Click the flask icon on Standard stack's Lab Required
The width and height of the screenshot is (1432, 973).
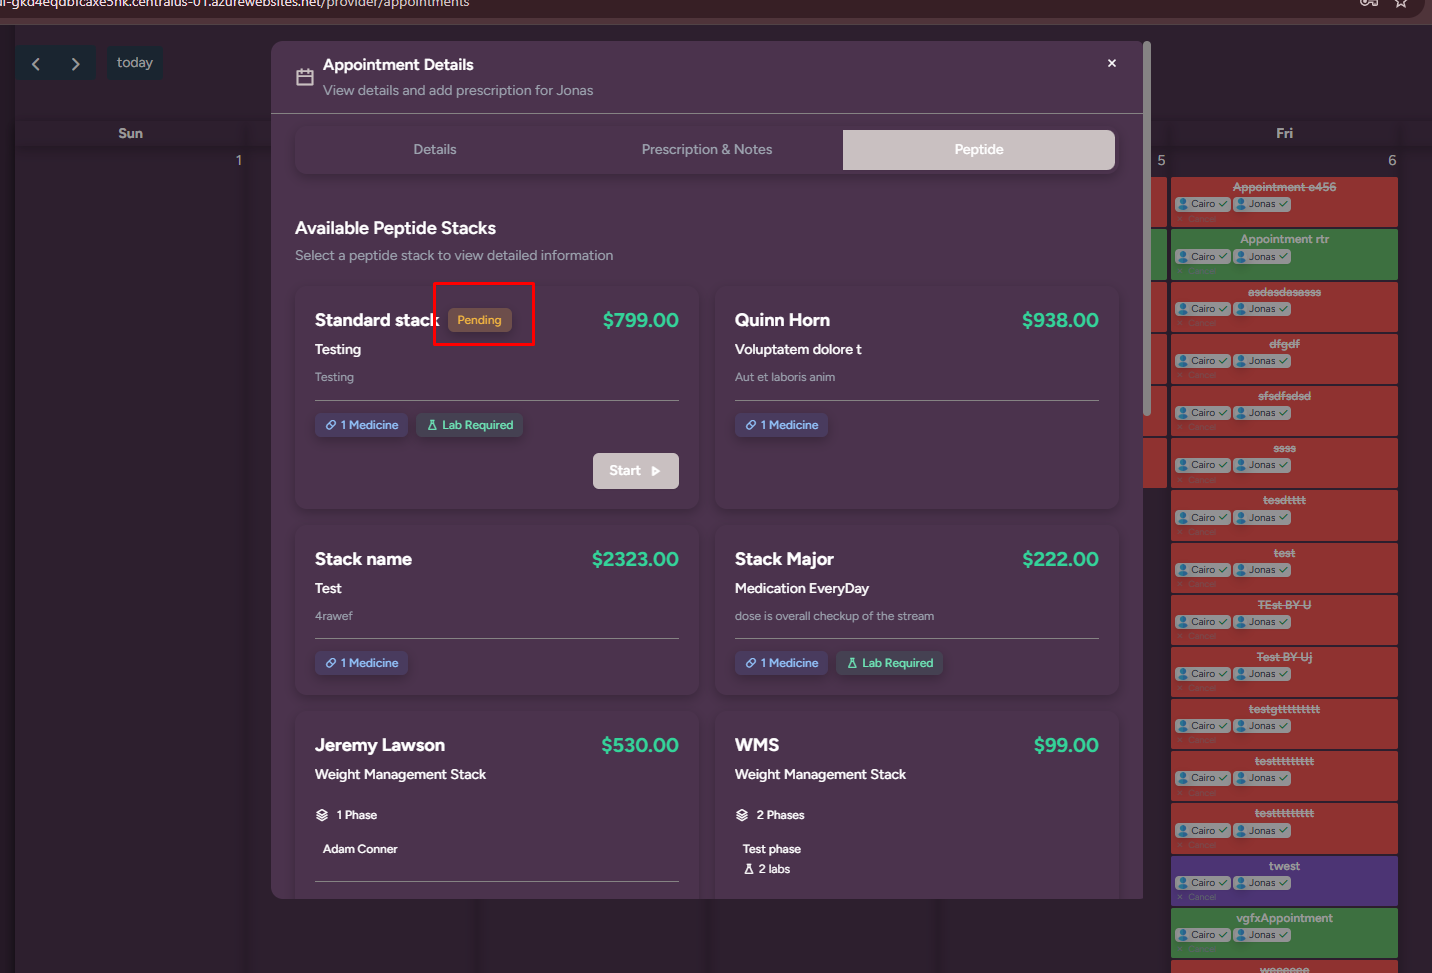pyautogui.click(x=432, y=425)
